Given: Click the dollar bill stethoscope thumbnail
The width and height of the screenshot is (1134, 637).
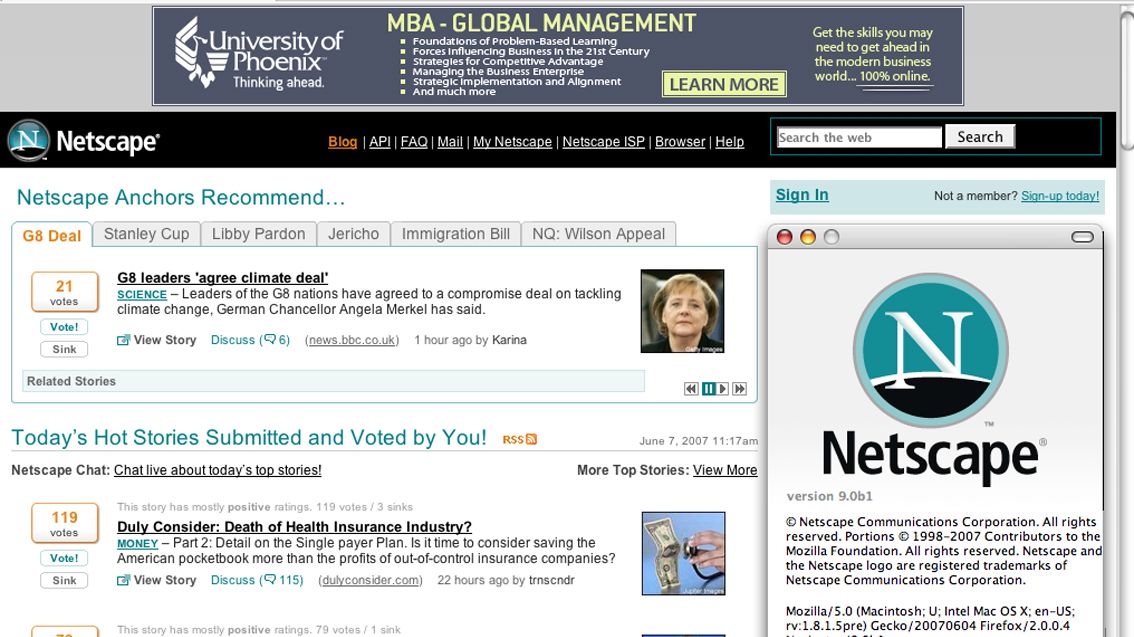Looking at the screenshot, I should pos(683,554).
